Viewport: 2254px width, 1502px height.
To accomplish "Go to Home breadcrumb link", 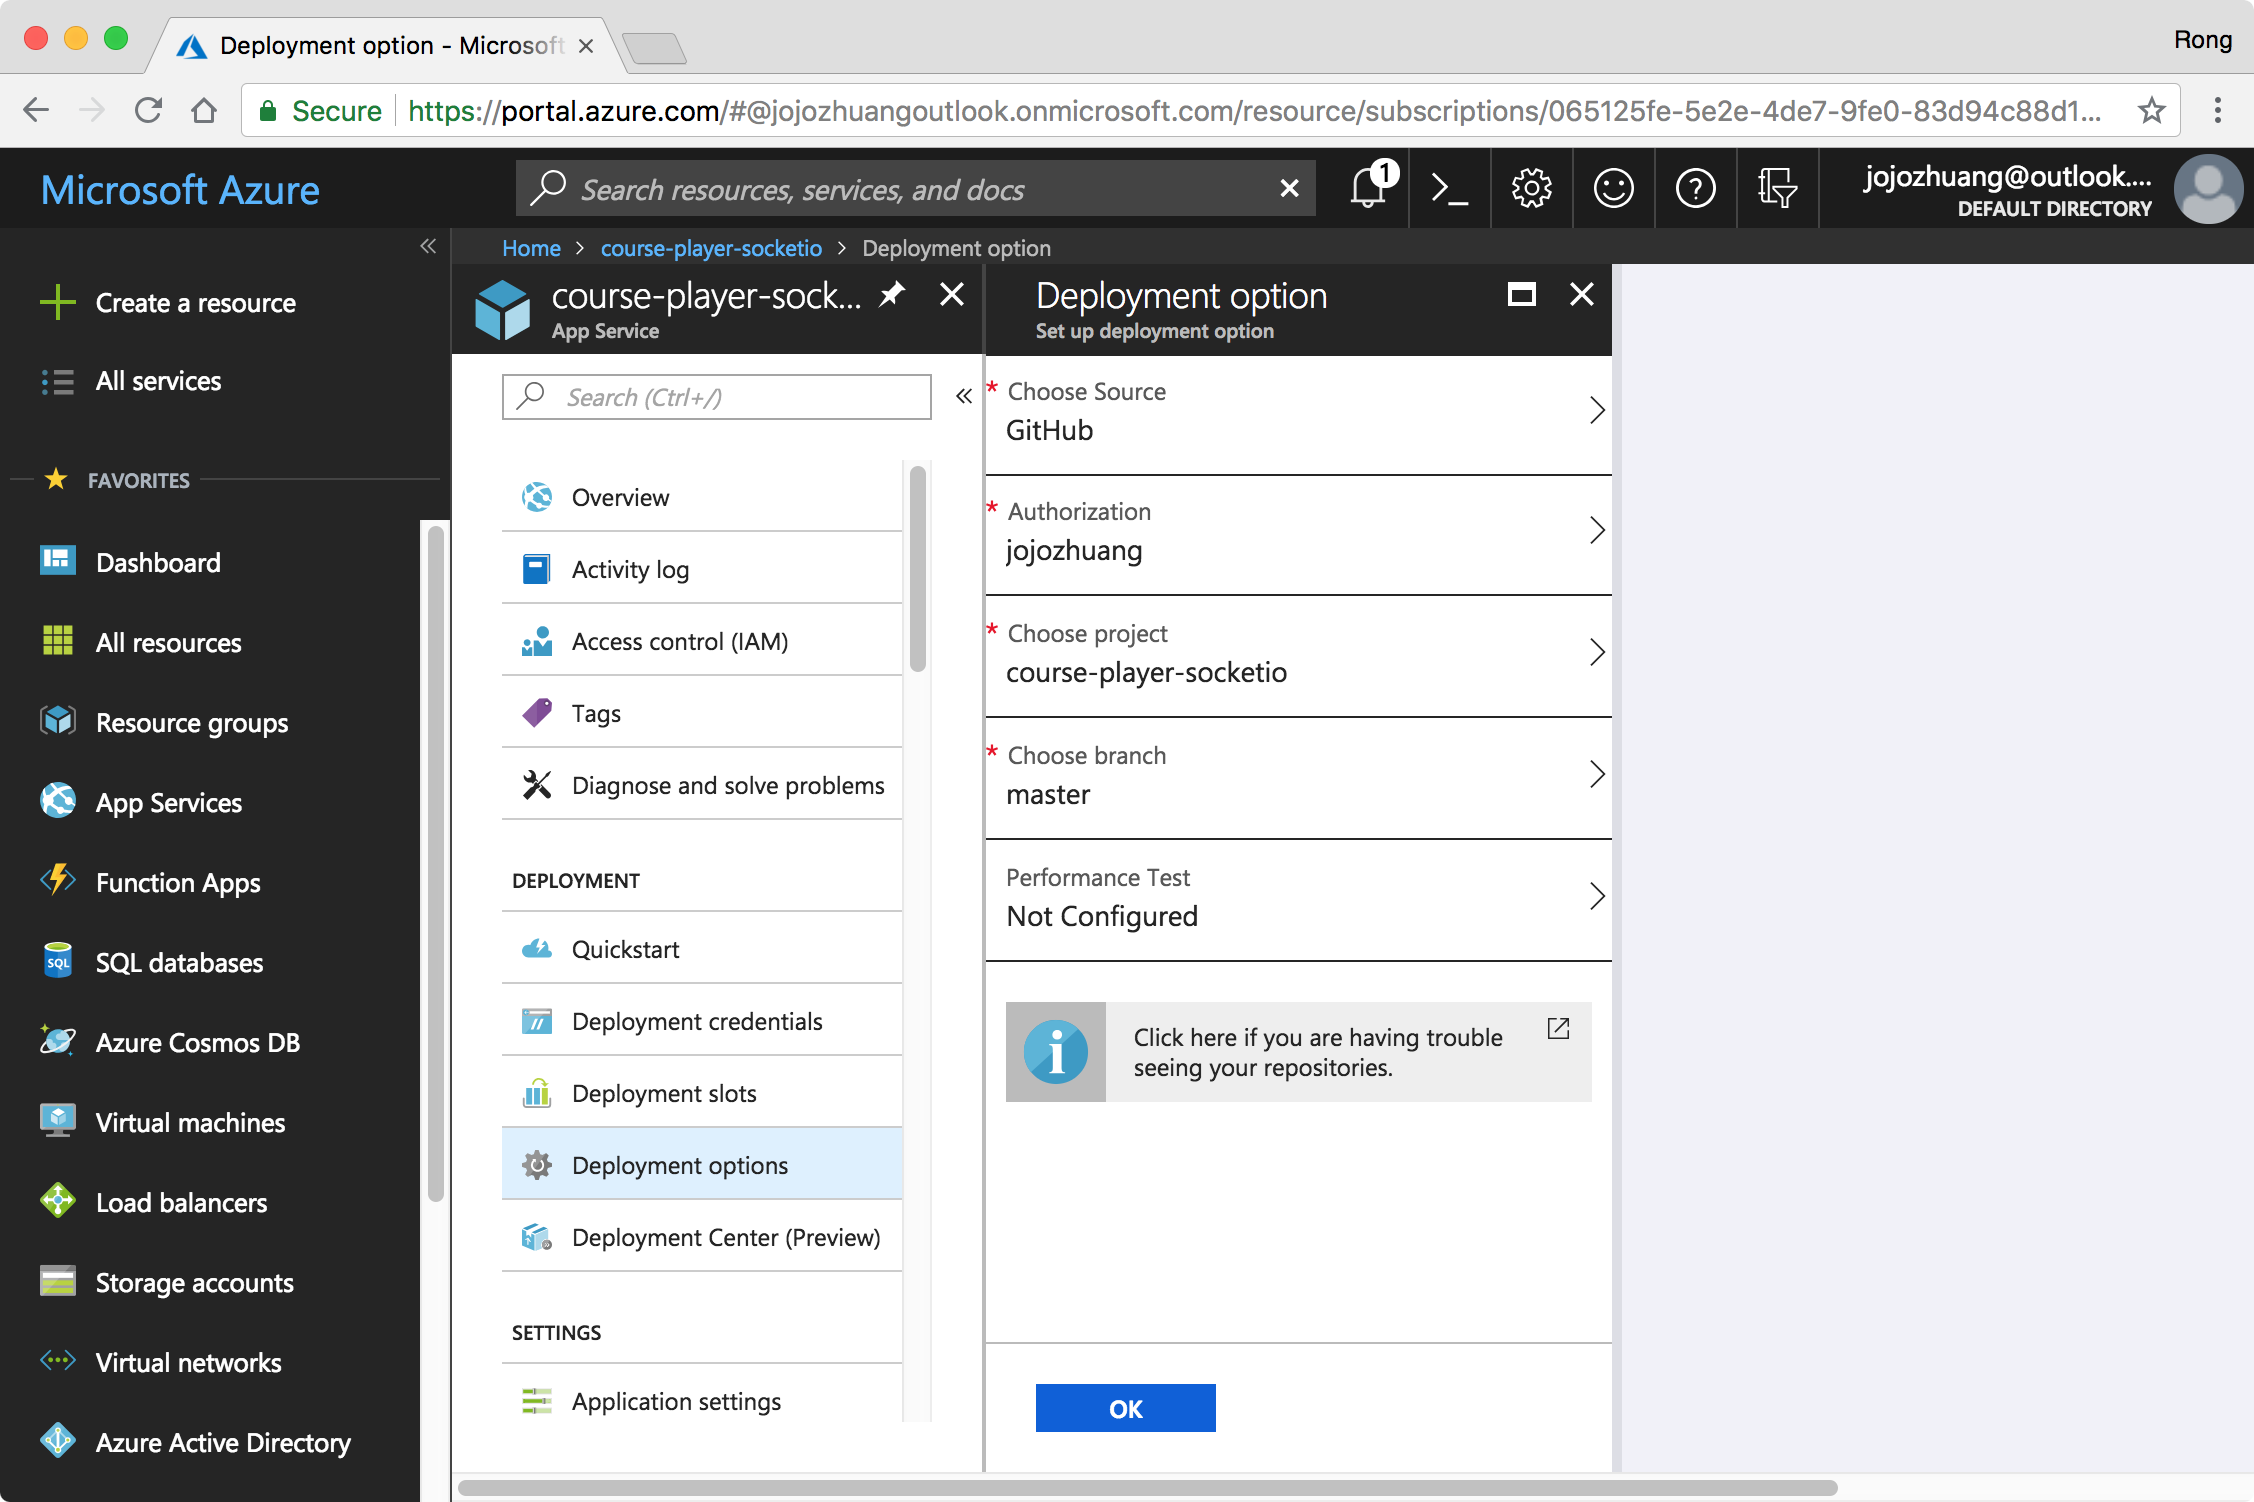I will click(x=531, y=248).
